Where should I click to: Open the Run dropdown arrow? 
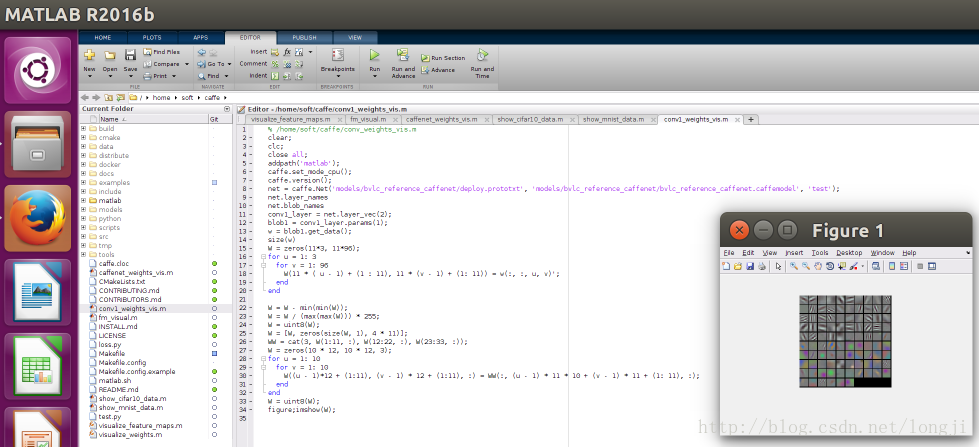pos(375,77)
